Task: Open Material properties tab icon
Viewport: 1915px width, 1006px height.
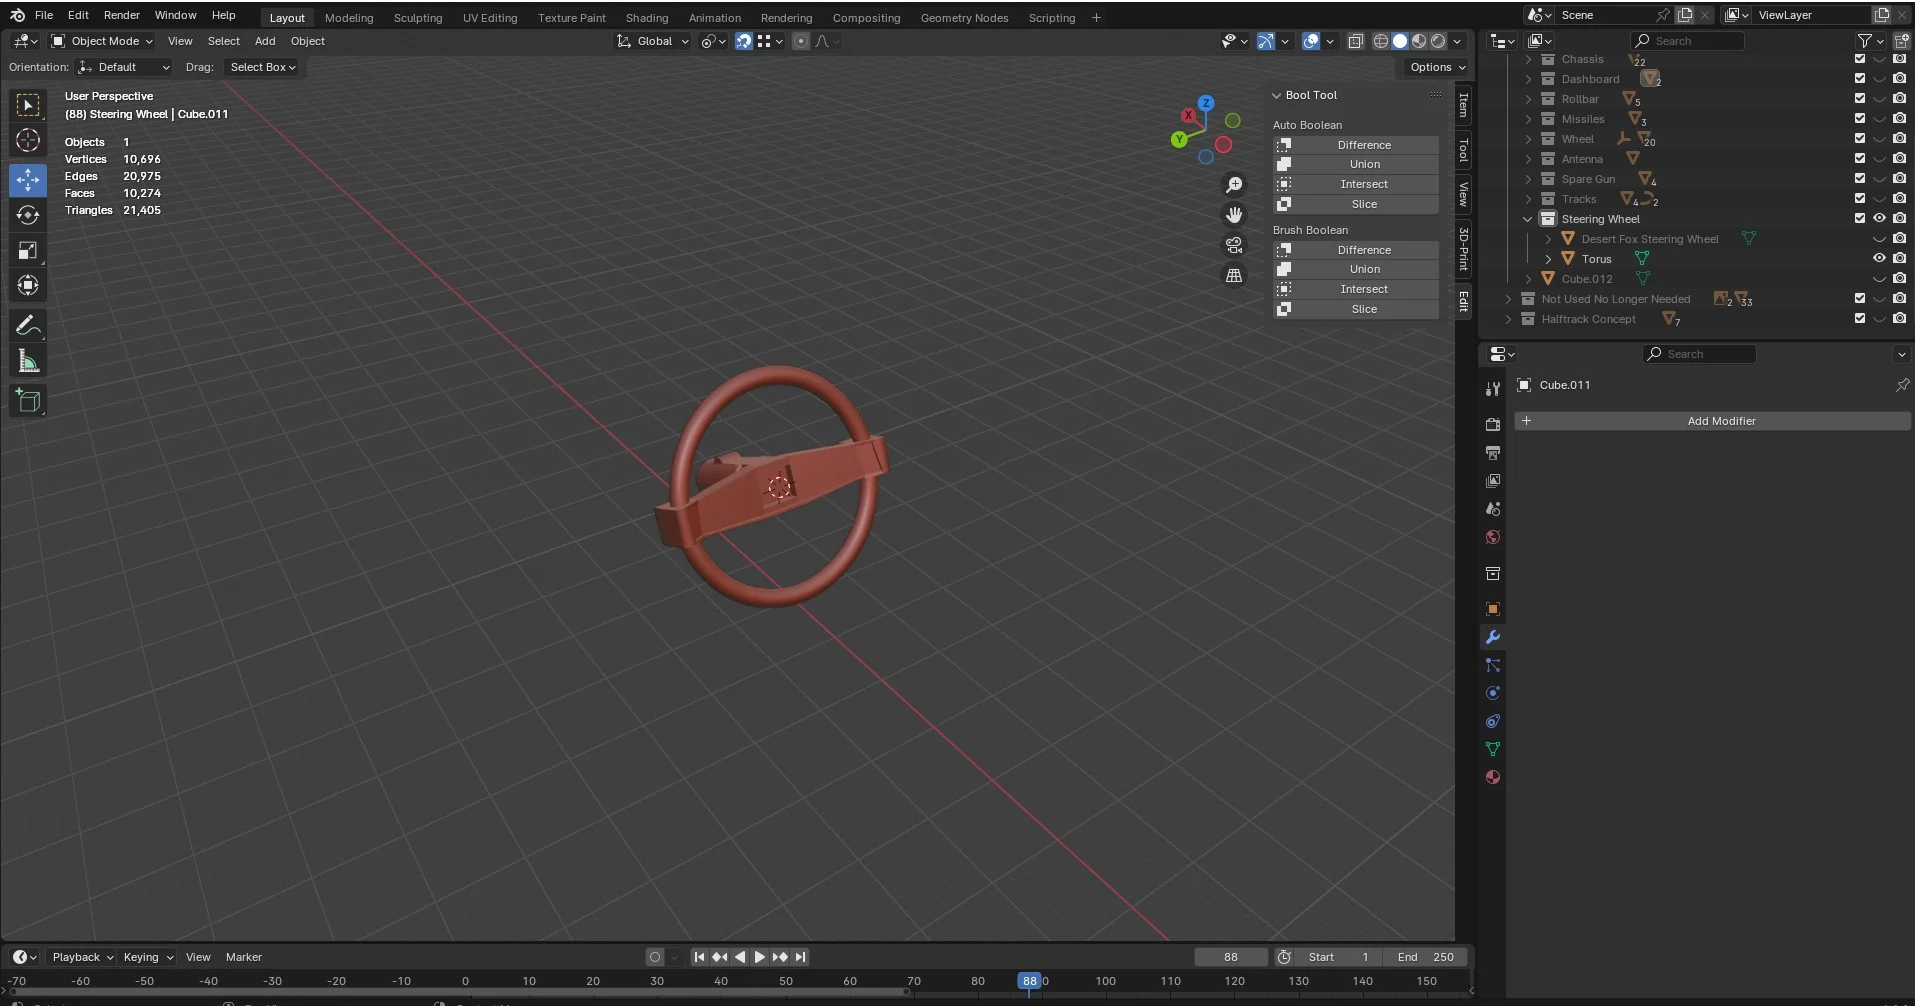Action: (1492, 777)
